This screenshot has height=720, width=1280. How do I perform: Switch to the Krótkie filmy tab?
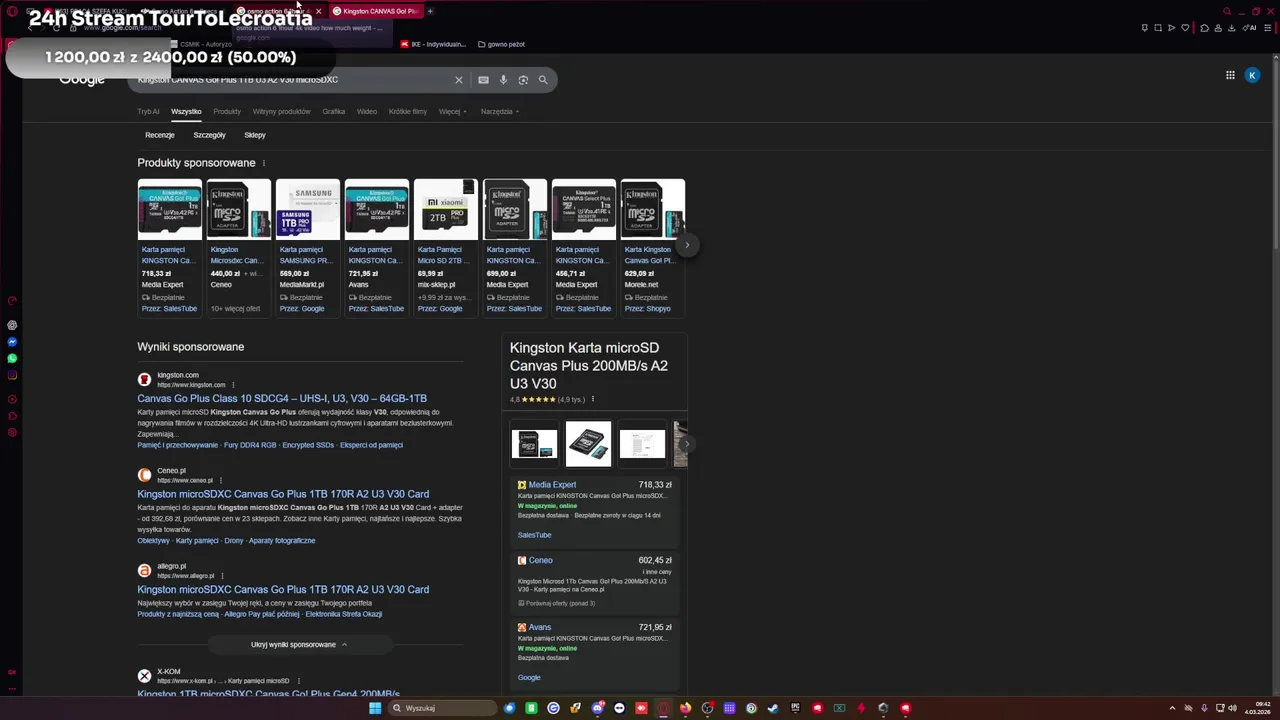408,111
